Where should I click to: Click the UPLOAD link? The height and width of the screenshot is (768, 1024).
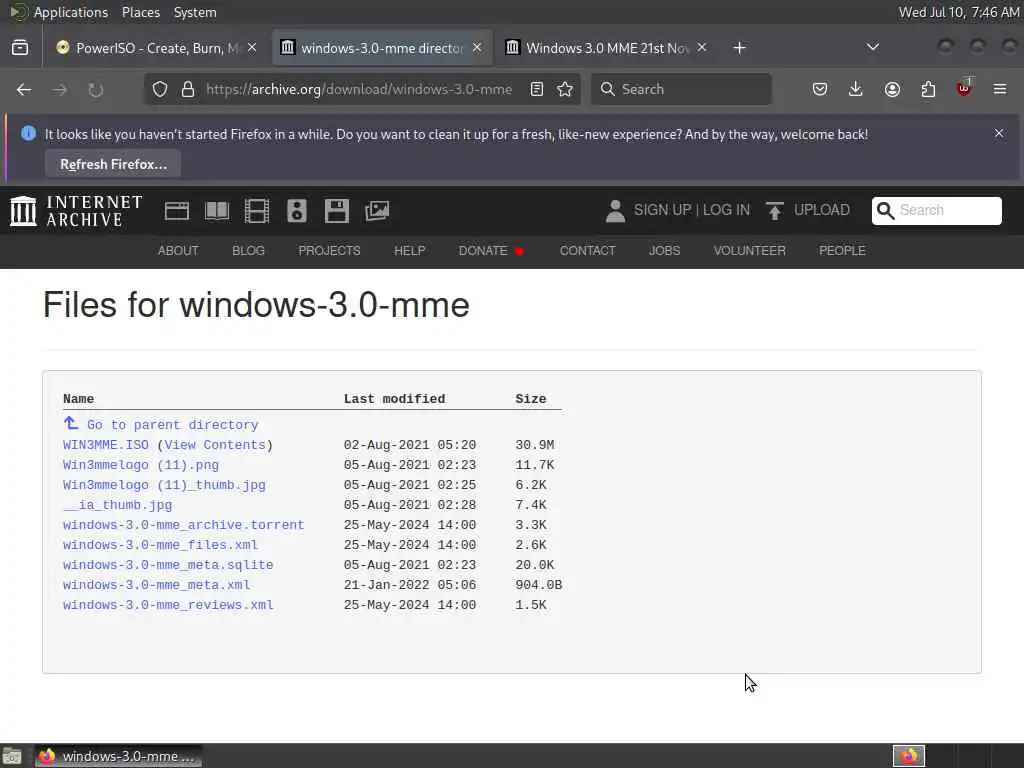[822, 210]
